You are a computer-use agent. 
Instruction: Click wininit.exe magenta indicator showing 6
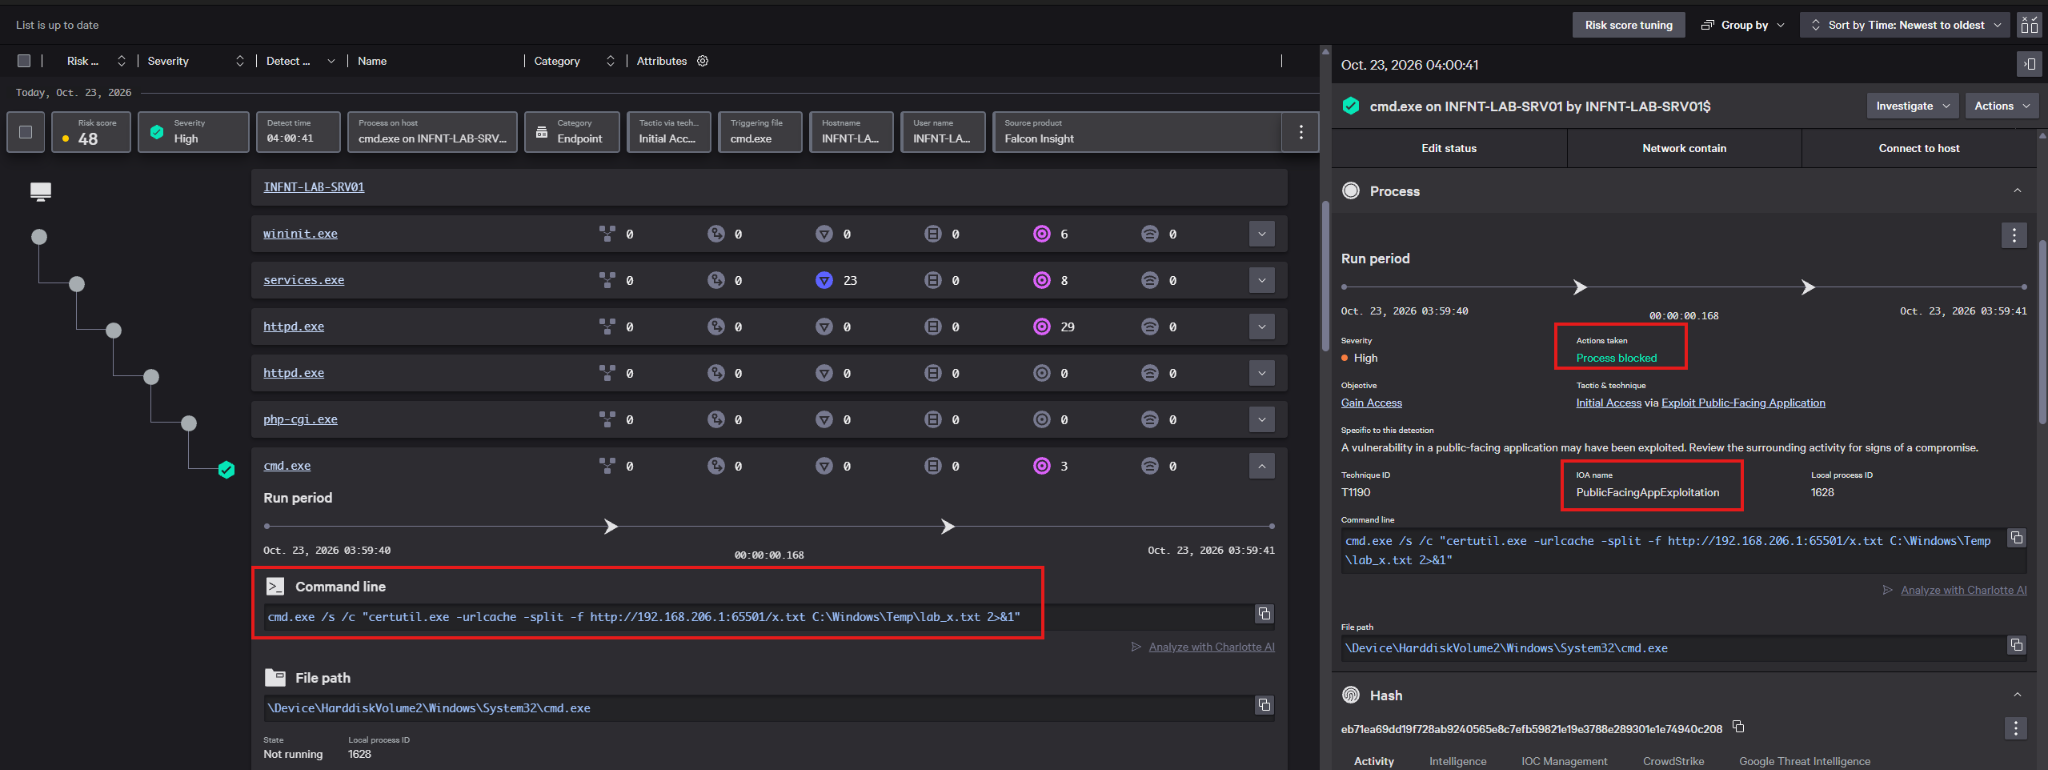coord(1042,234)
